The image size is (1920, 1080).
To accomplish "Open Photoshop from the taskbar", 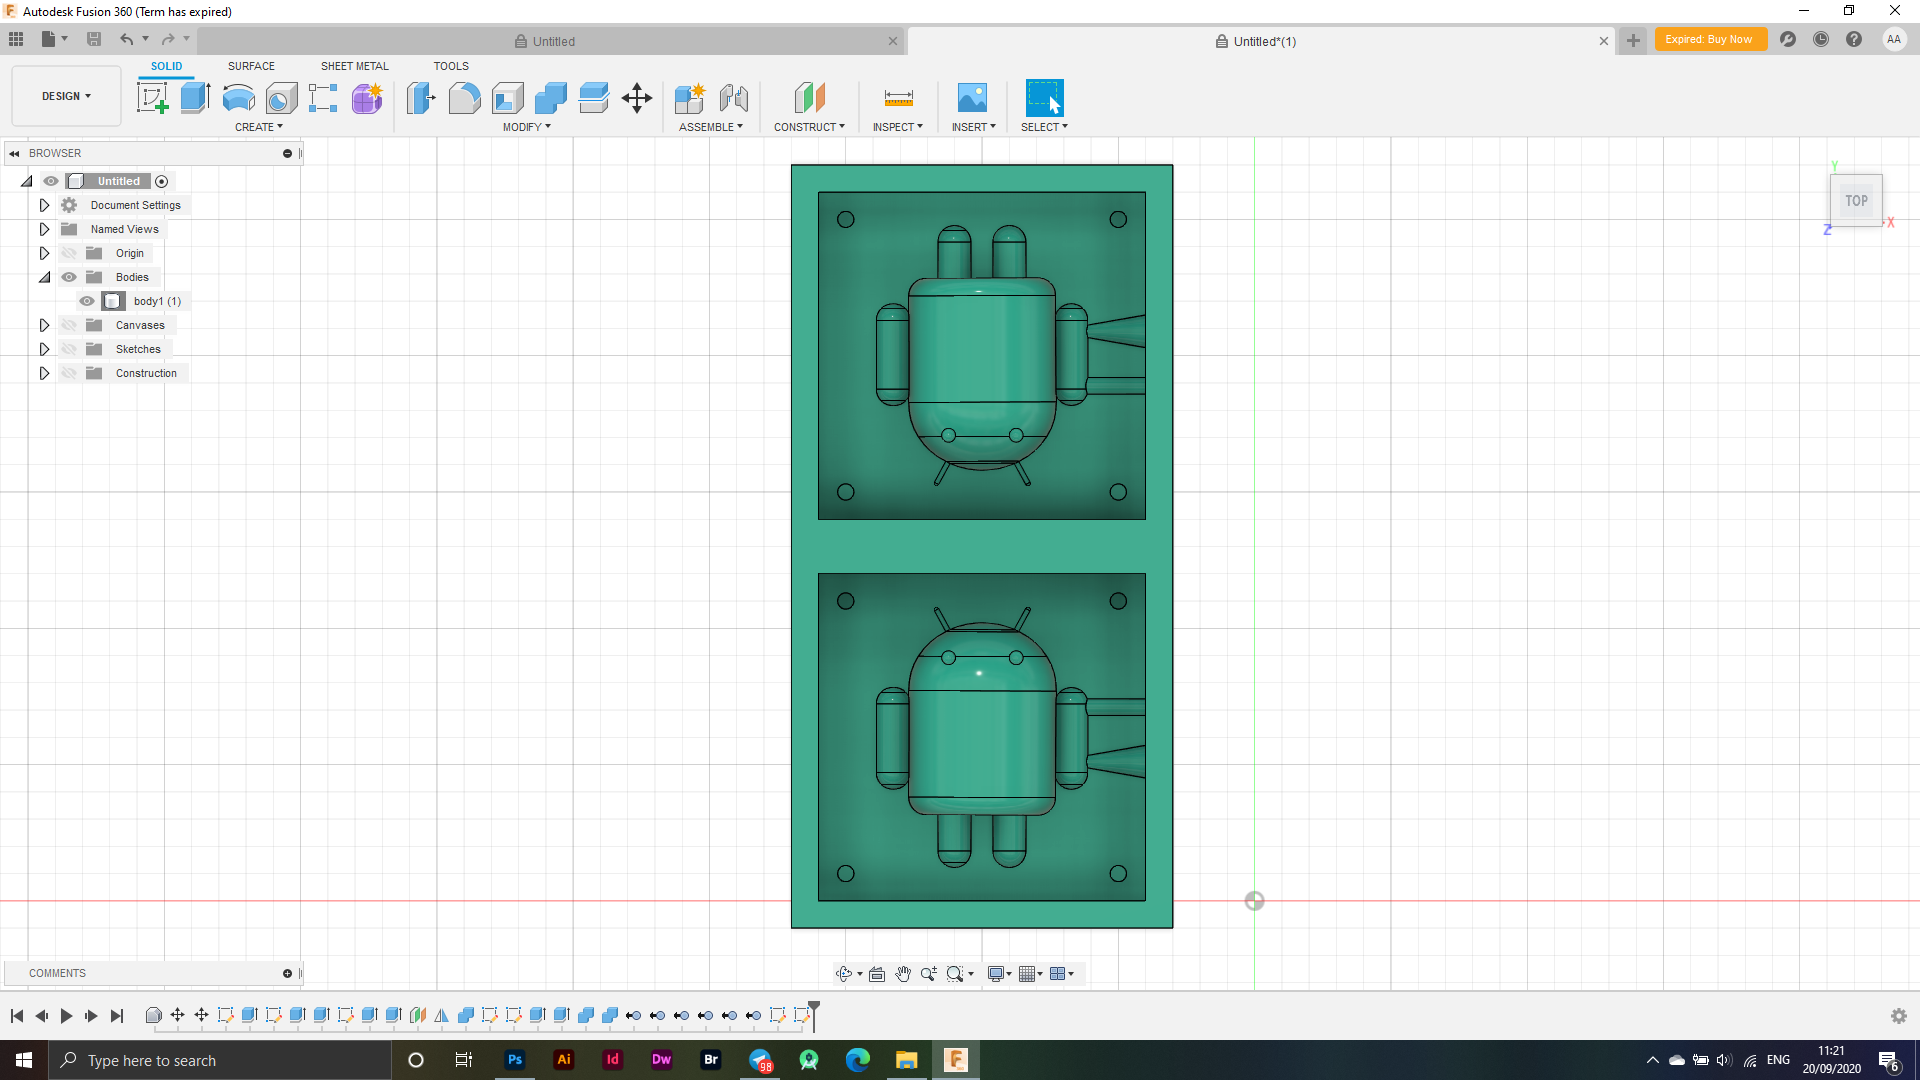I will pos(515,1060).
